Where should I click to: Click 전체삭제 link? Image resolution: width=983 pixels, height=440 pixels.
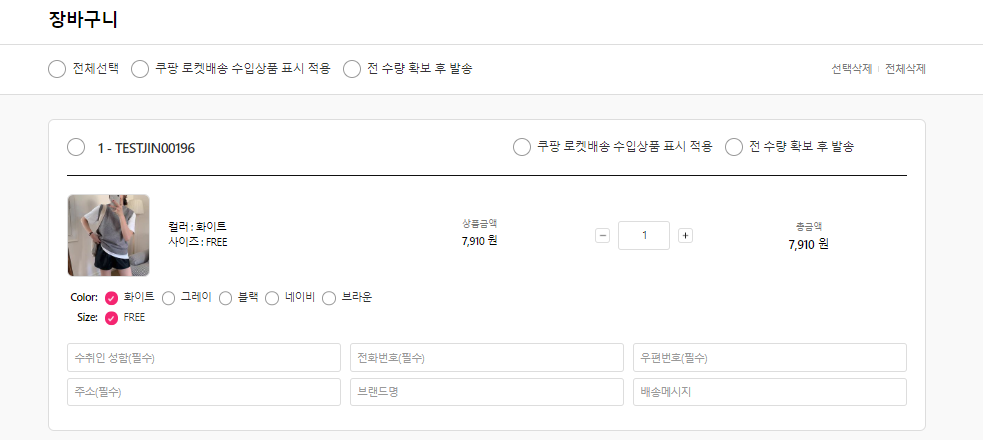[905, 69]
